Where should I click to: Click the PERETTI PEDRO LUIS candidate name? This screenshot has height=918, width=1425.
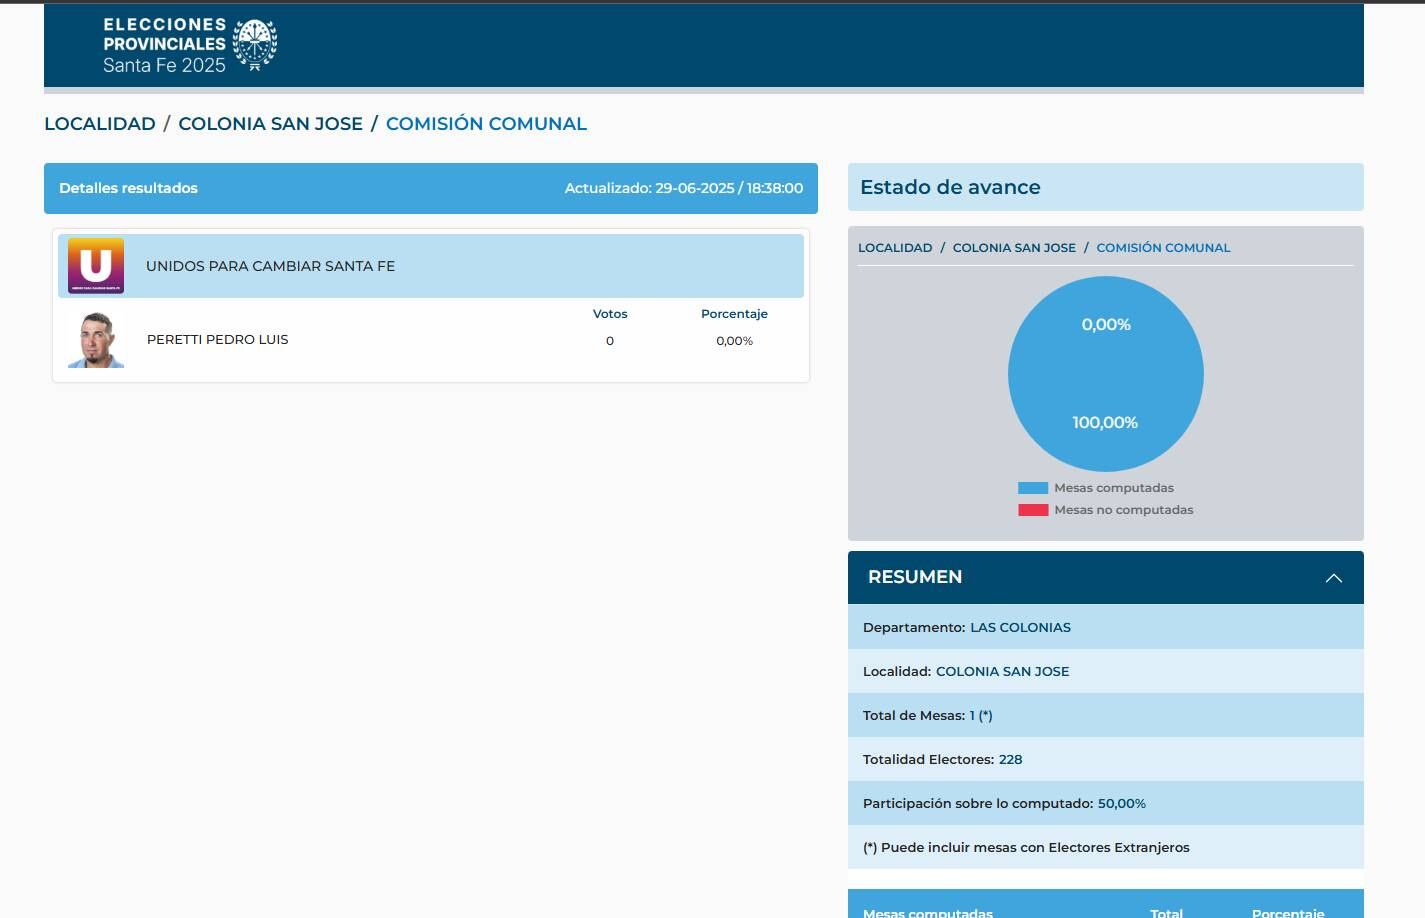(x=217, y=340)
